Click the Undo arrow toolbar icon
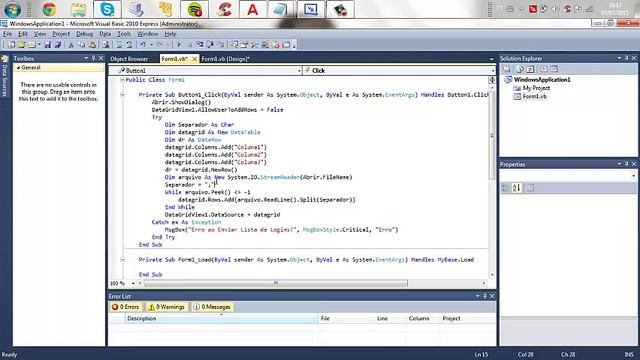 (x=142, y=45)
